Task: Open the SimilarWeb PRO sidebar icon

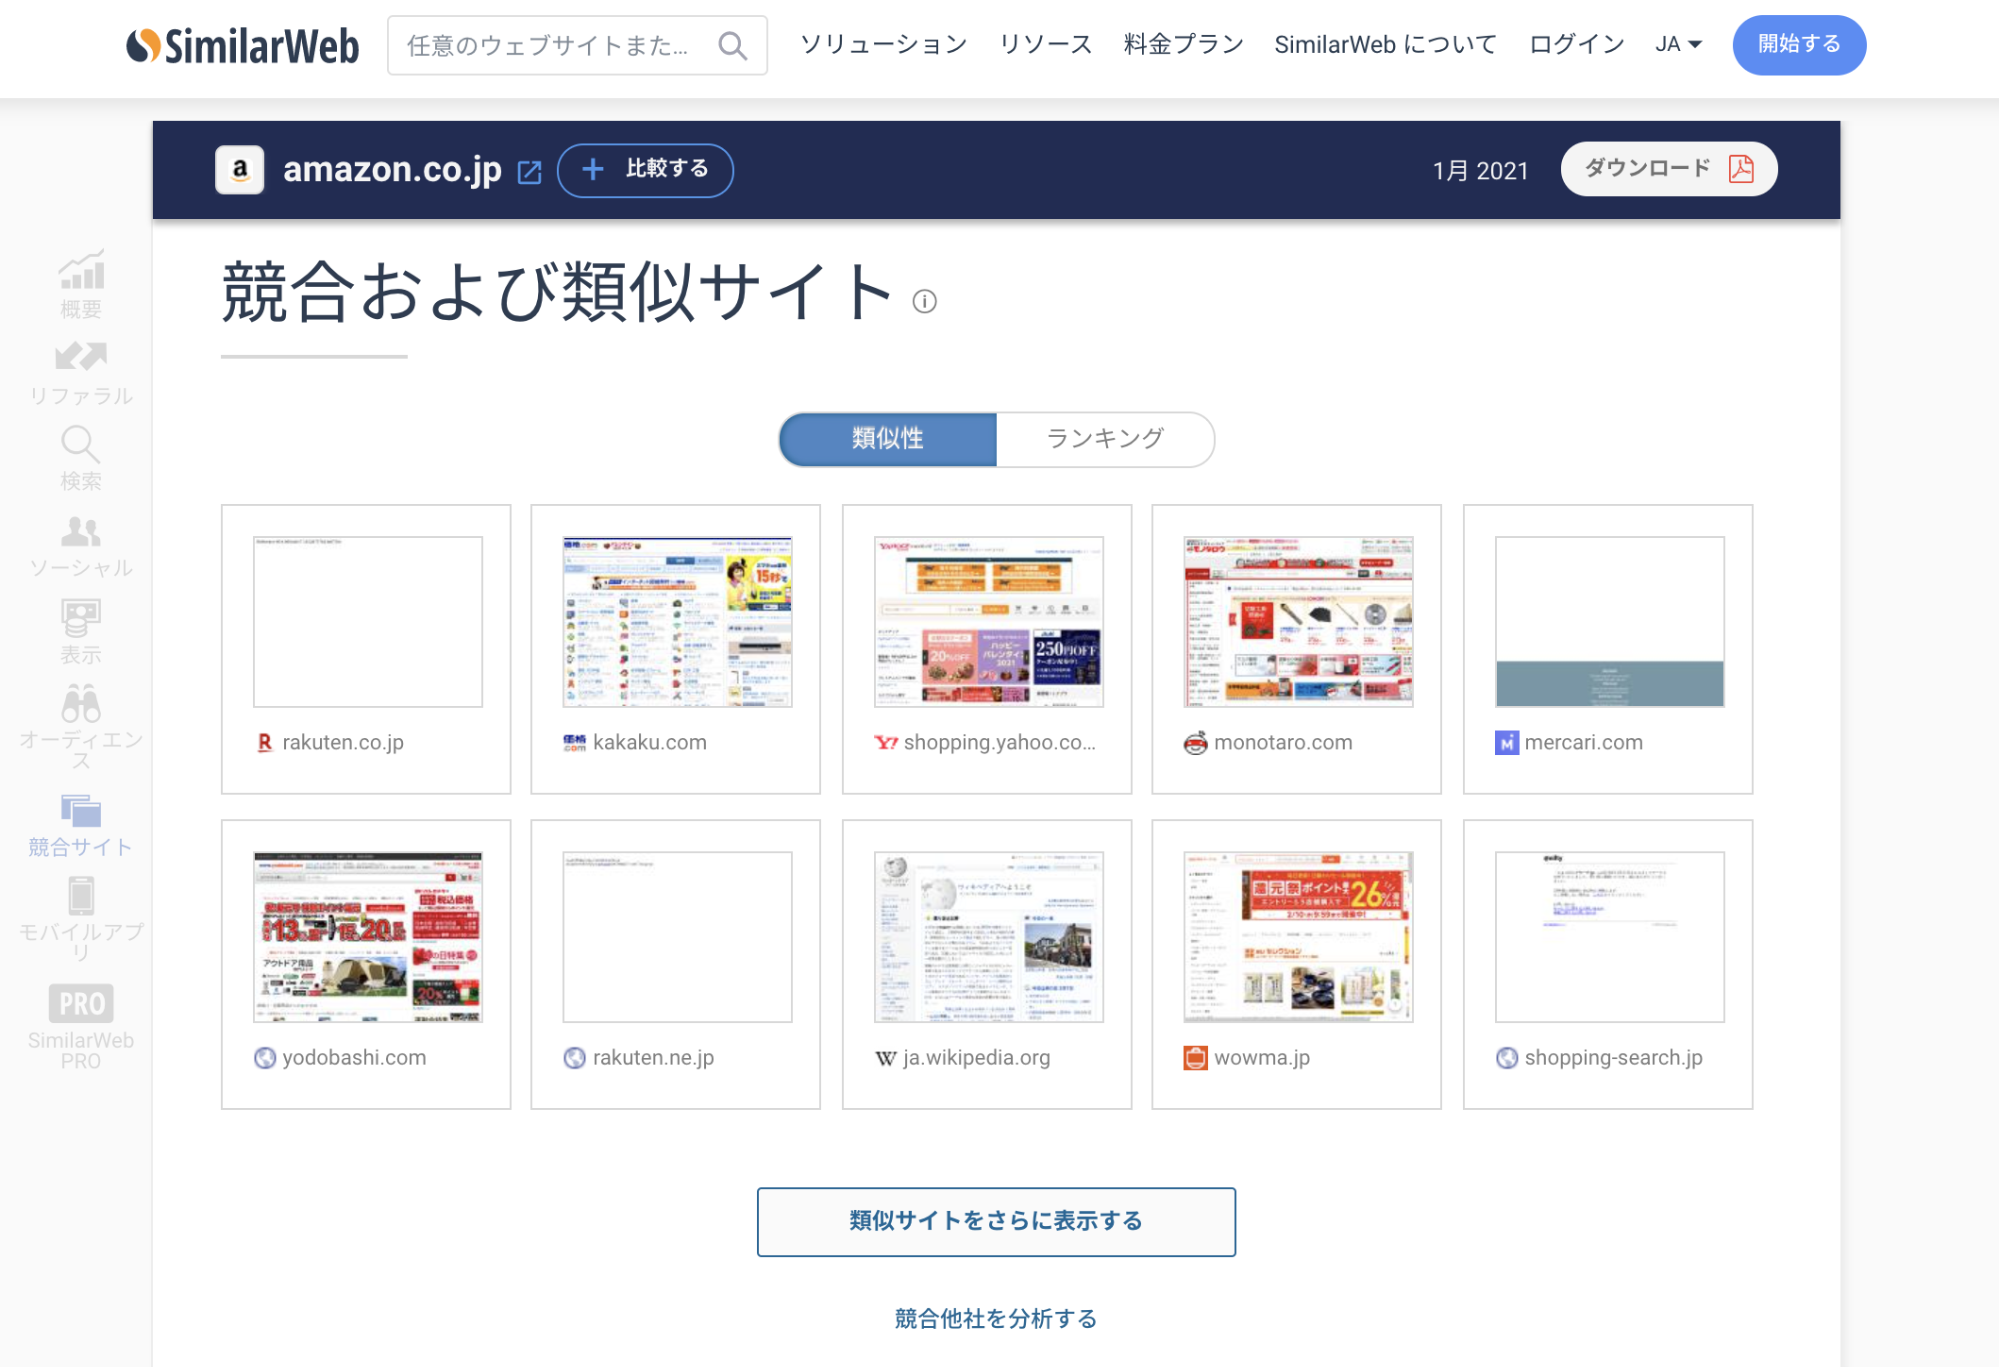Action: pos(81,1003)
